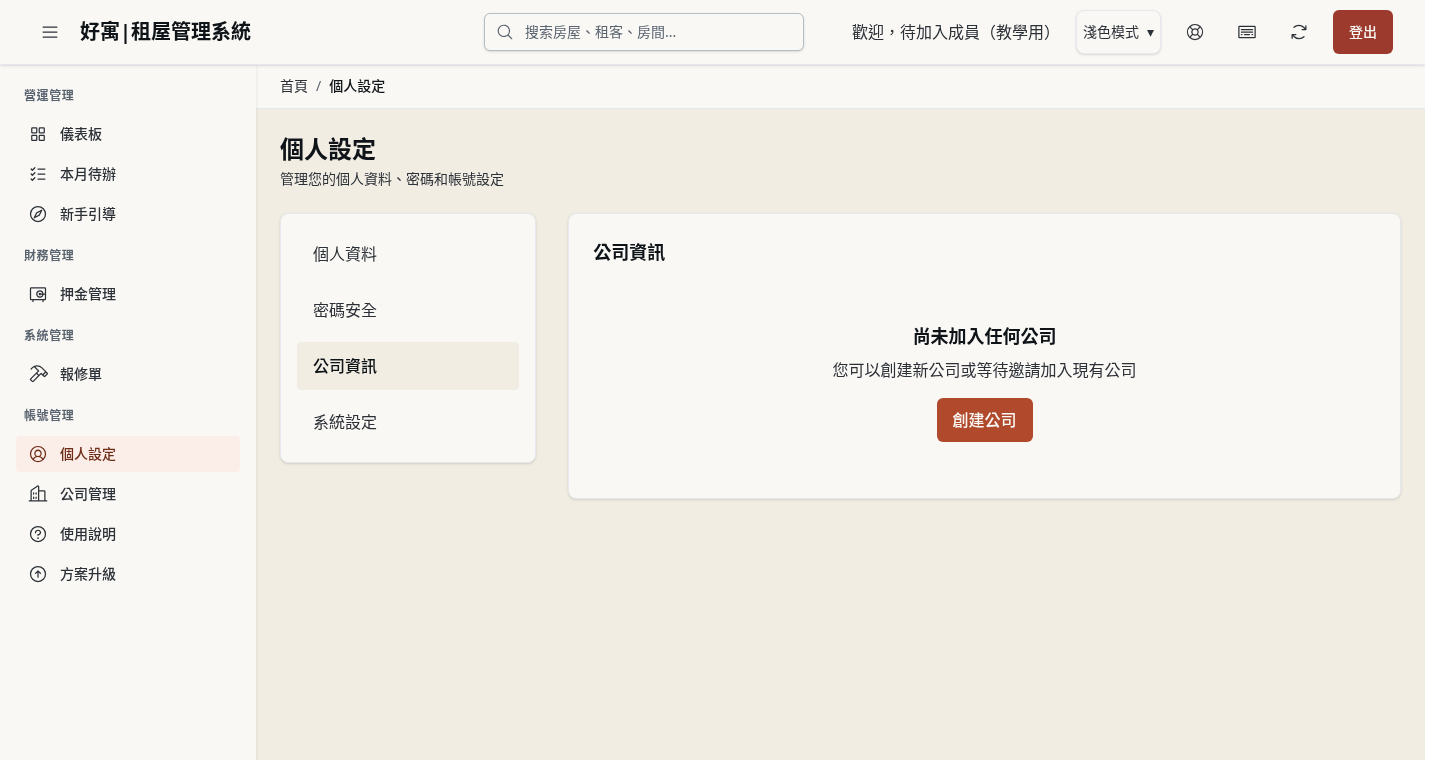Image resolution: width=1440 pixels, height=760 pixels.
Task: Switch to the 個人資料 tab
Action: (x=408, y=254)
